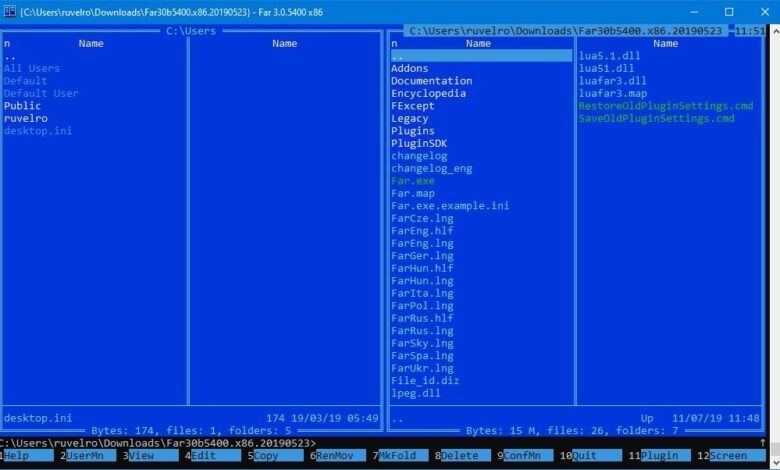This screenshot has width=780, height=470.
Task: Select the FarRus.hlf file
Action: click(x=422, y=318)
